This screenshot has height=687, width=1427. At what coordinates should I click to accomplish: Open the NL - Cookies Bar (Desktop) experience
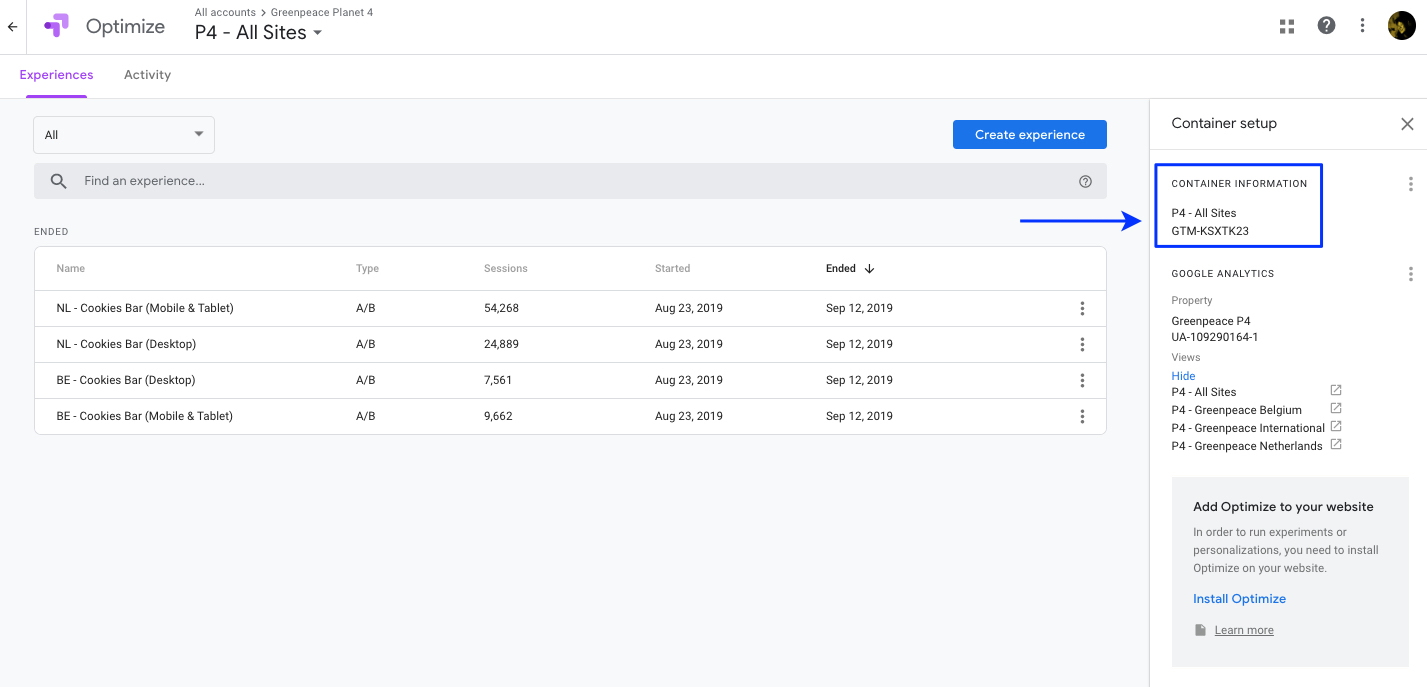126,344
